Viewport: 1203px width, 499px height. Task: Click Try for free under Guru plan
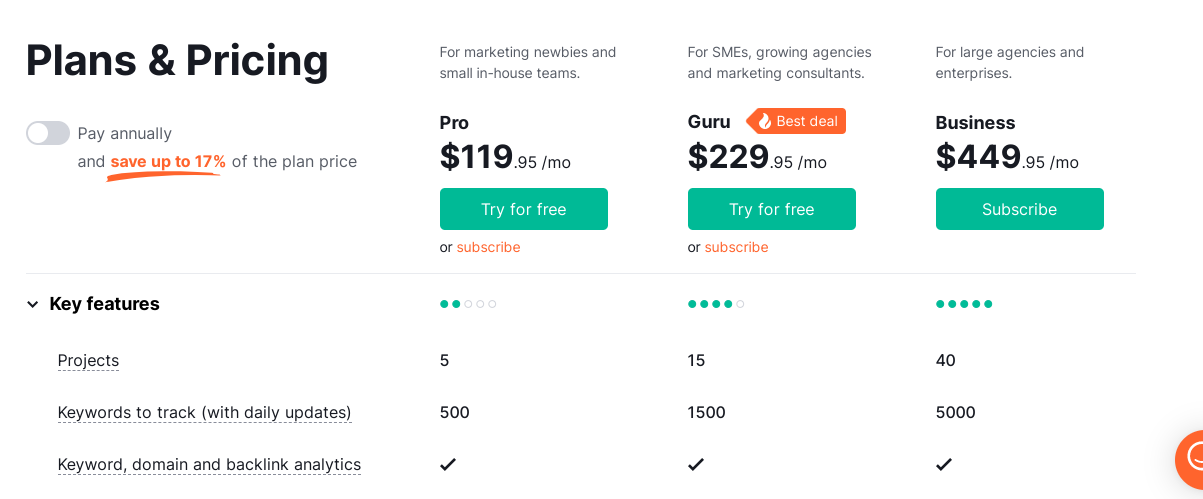click(771, 209)
